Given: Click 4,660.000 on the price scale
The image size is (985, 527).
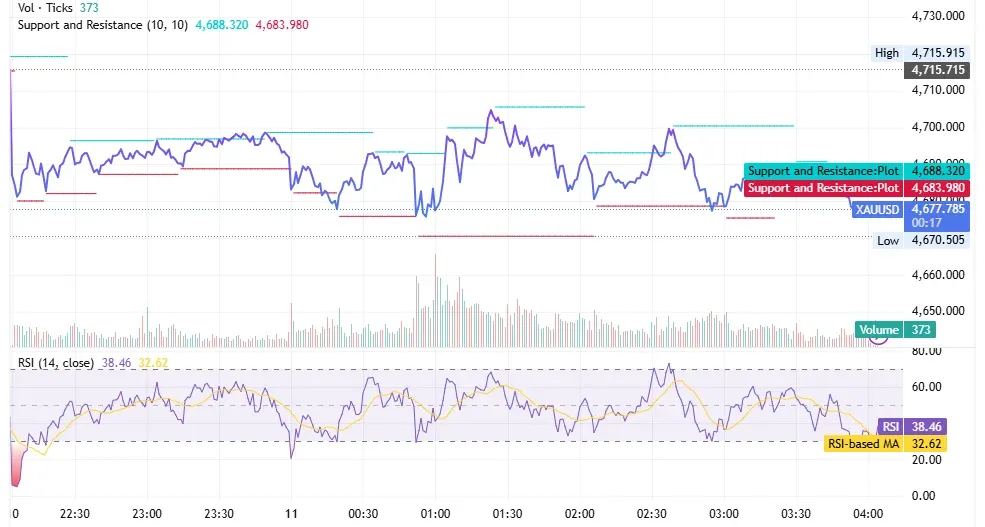Looking at the screenshot, I should pyautogui.click(x=938, y=274).
